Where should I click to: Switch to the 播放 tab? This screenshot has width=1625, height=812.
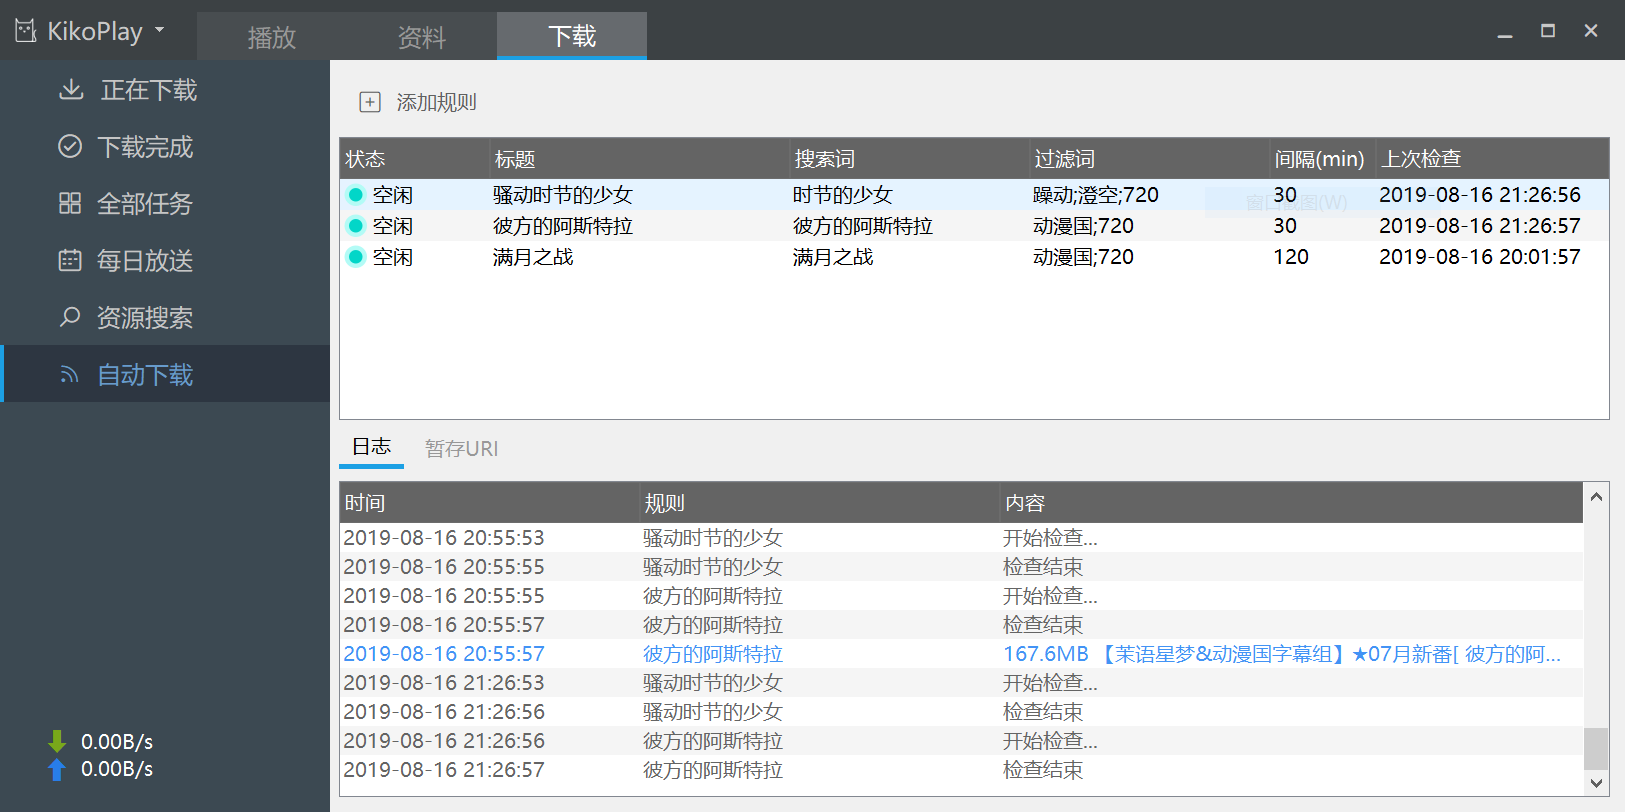pyautogui.click(x=272, y=37)
